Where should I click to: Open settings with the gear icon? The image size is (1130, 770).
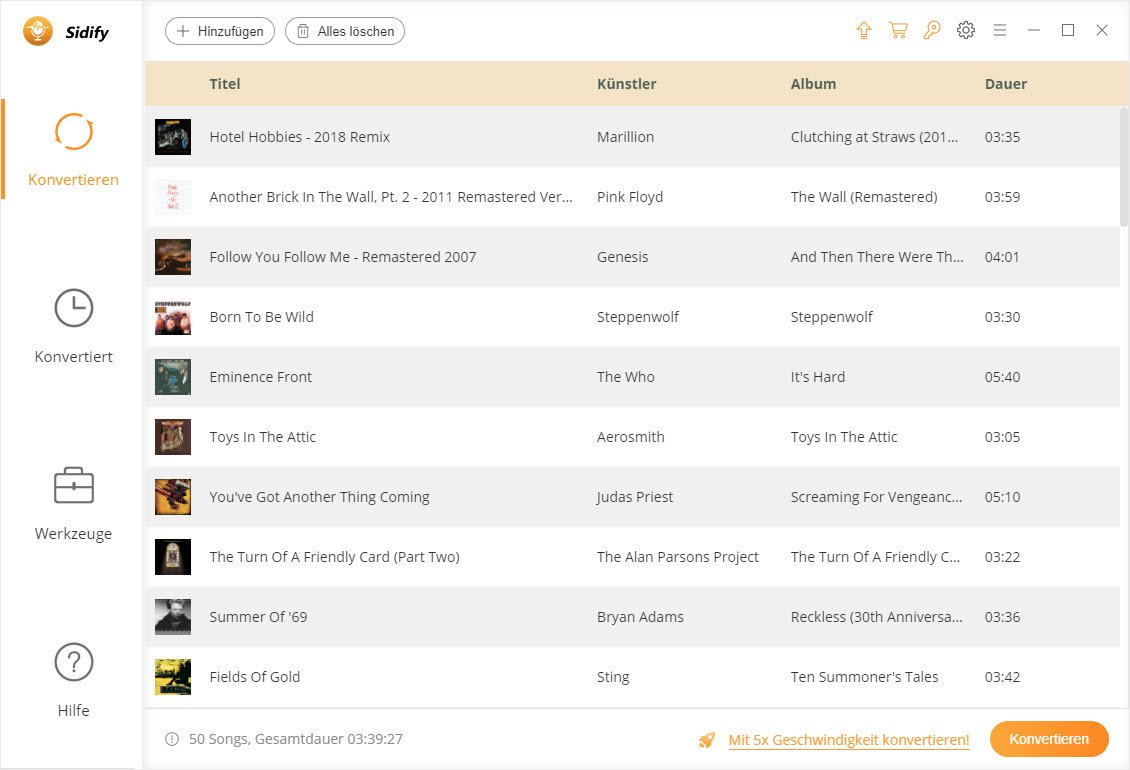coord(966,31)
